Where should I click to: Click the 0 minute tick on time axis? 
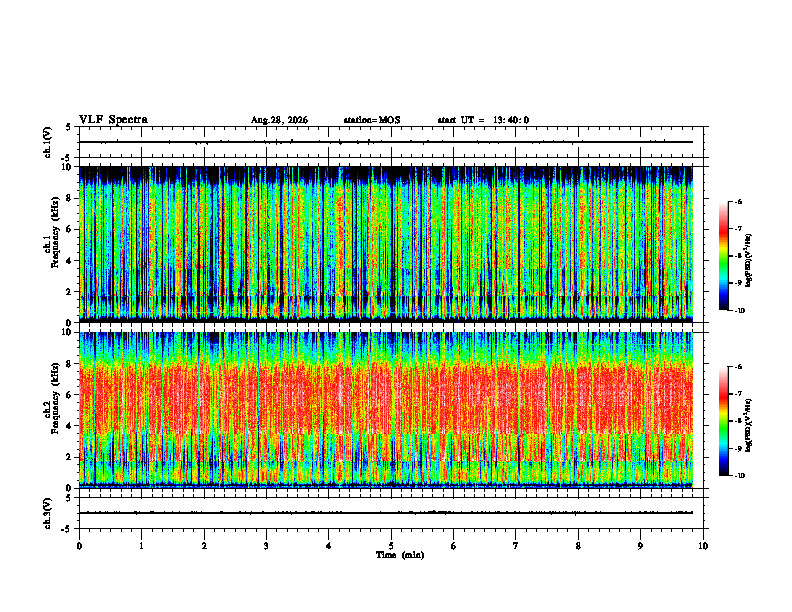coord(79,546)
